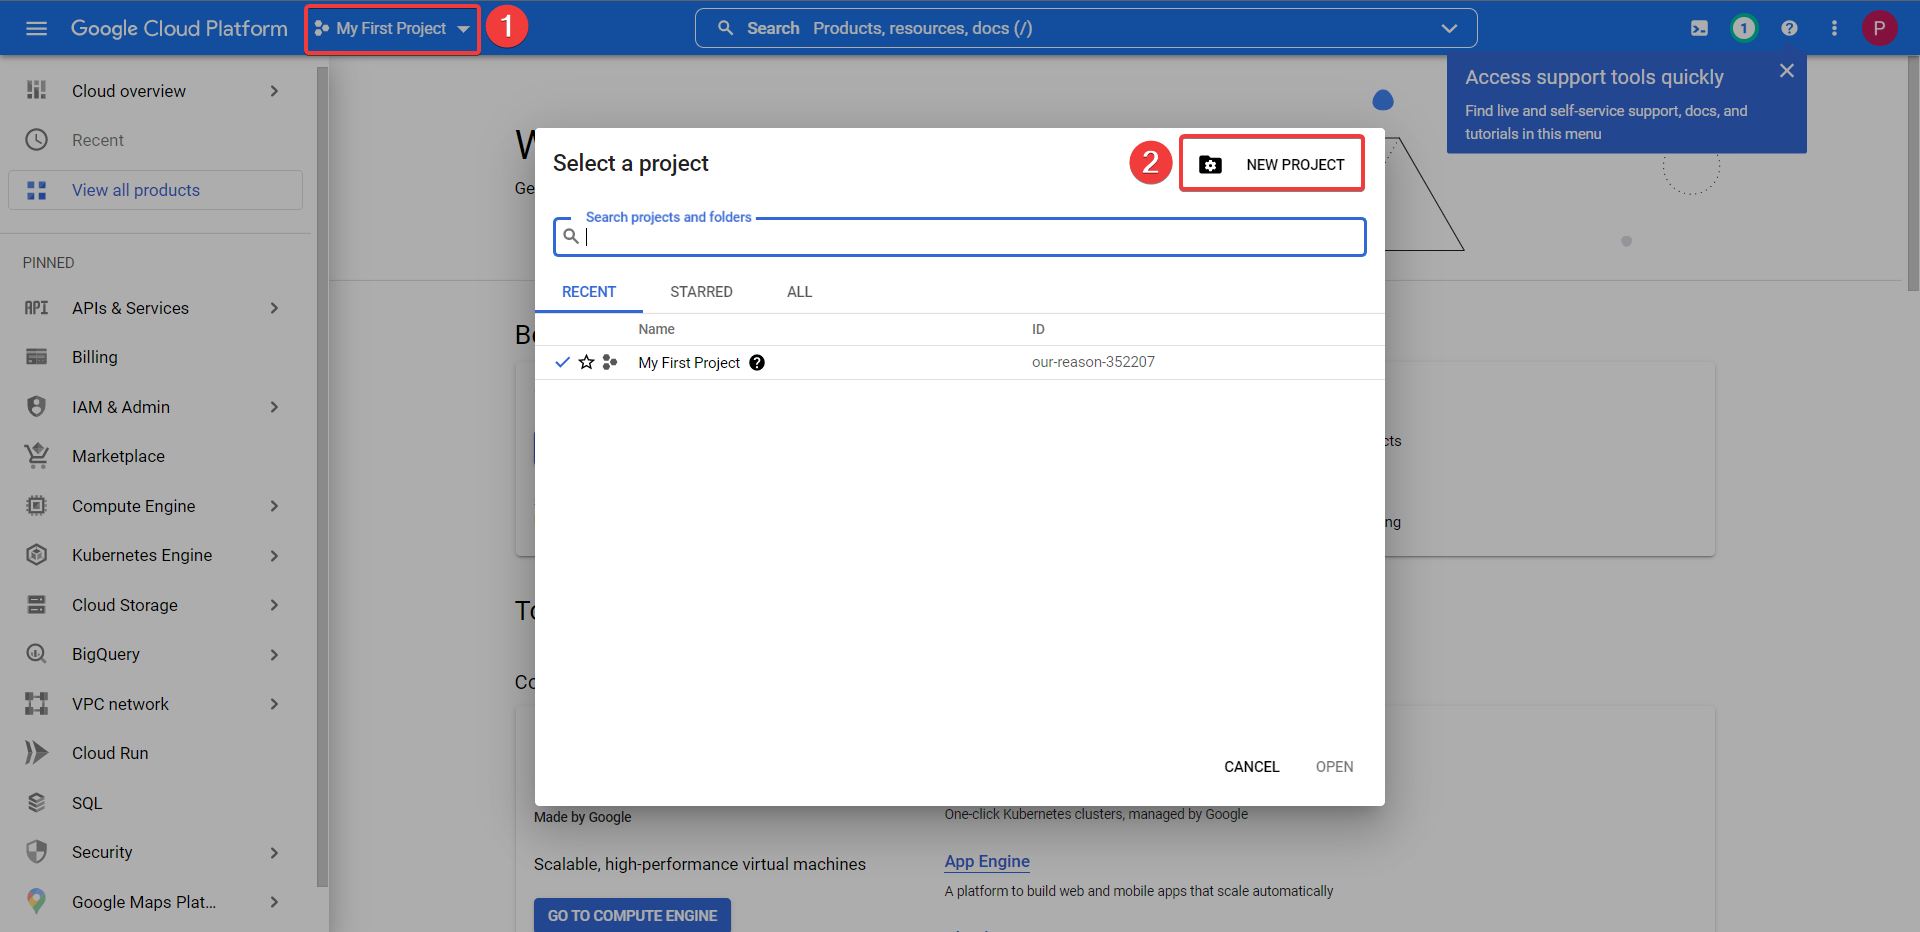The image size is (1920, 932).
Task: Expand the Compute Engine submenu
Action: point(274,506)
